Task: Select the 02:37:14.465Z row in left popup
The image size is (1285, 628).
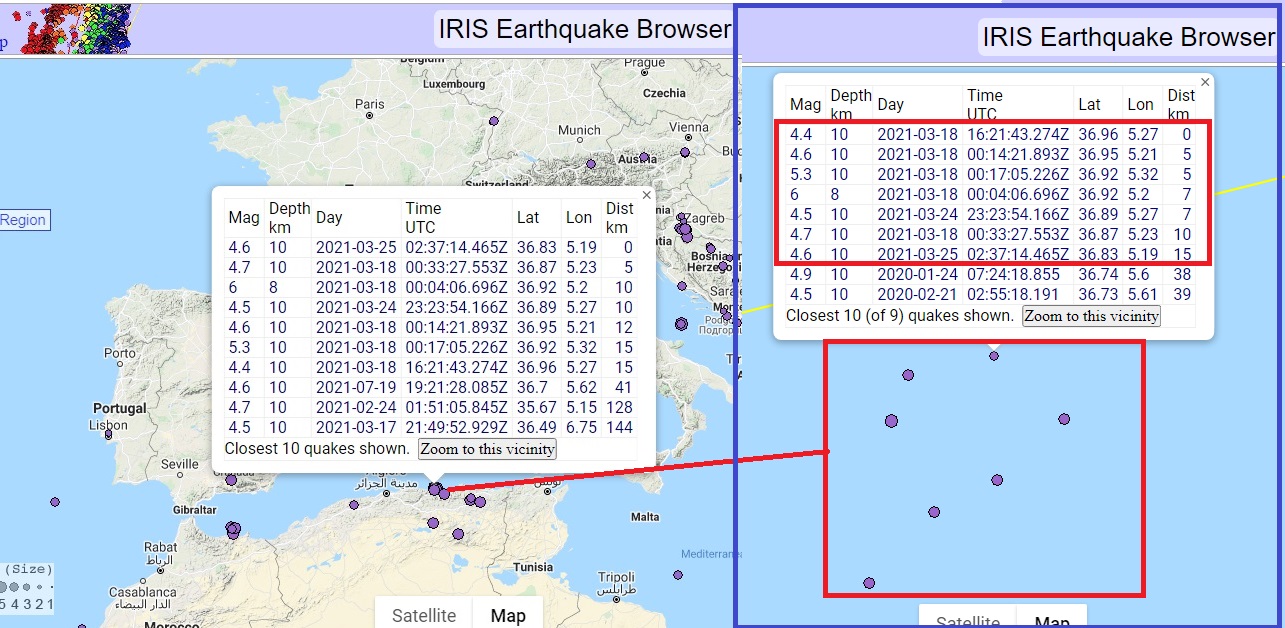Action: coord(430,247)
